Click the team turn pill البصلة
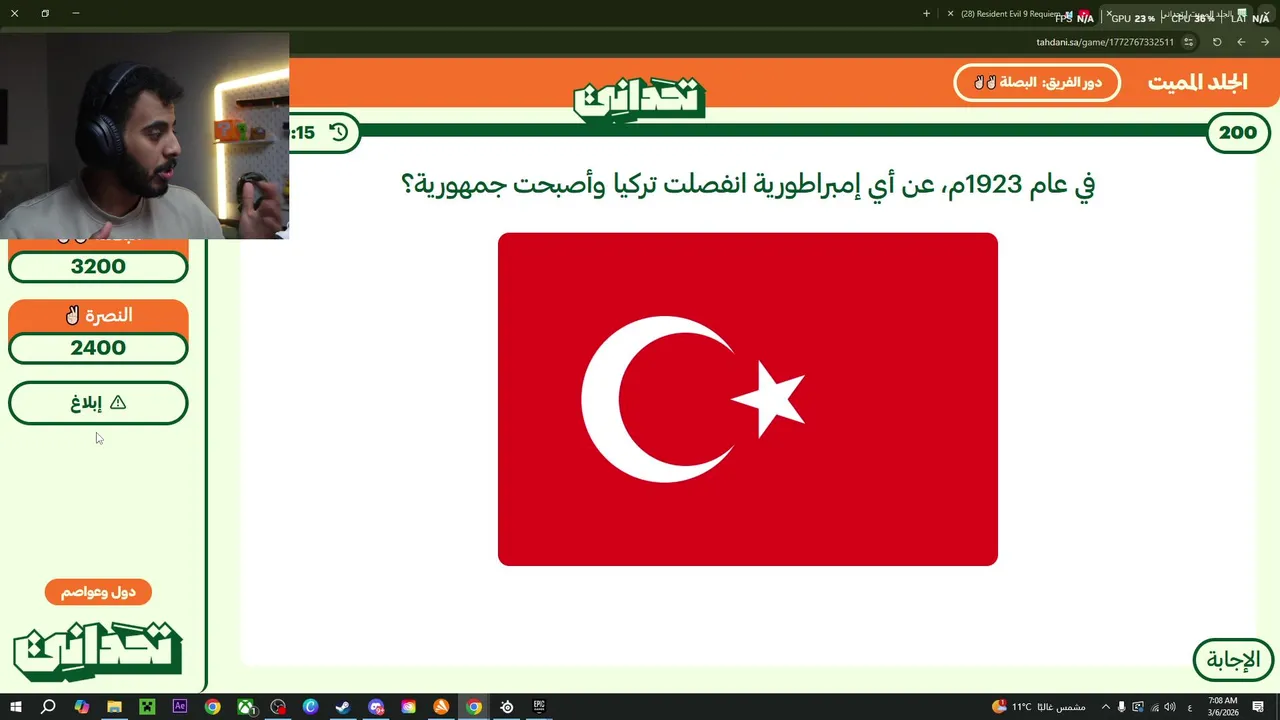Viewport: 1280px width, 720px height. pyautogui.click(x=1037, y=82)
